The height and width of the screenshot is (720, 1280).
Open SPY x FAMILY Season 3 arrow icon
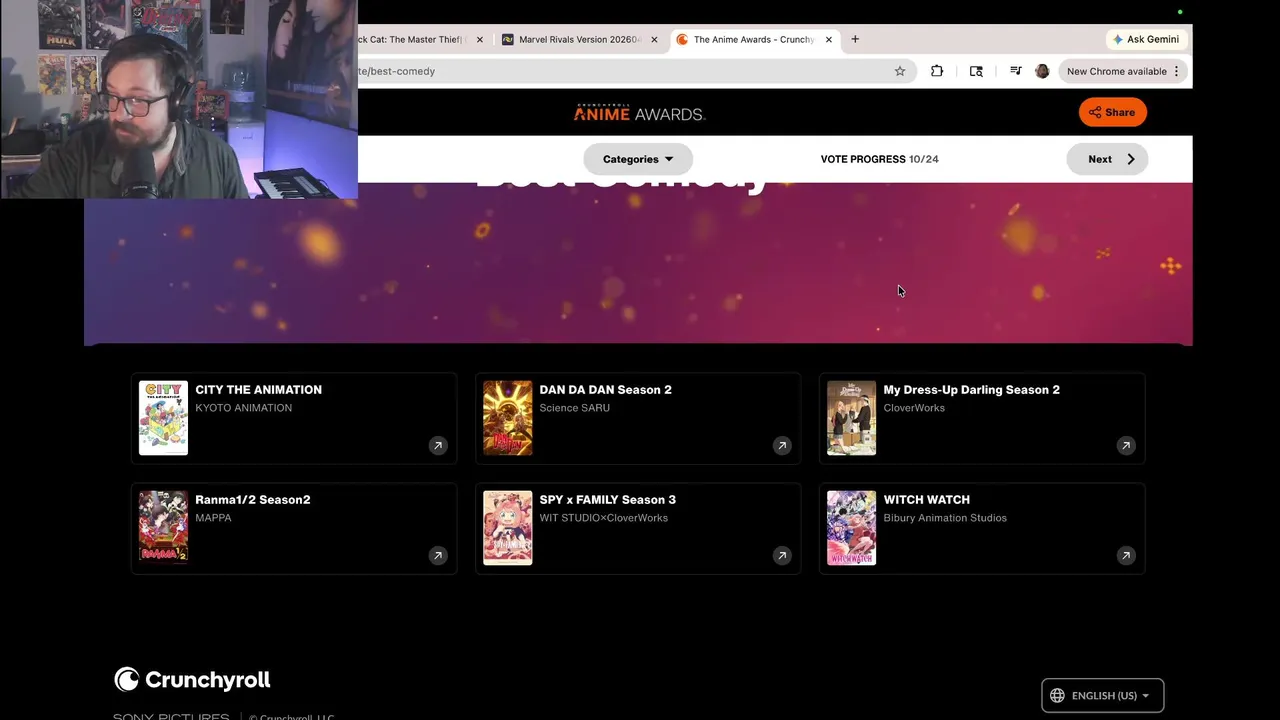pos(782,556)
